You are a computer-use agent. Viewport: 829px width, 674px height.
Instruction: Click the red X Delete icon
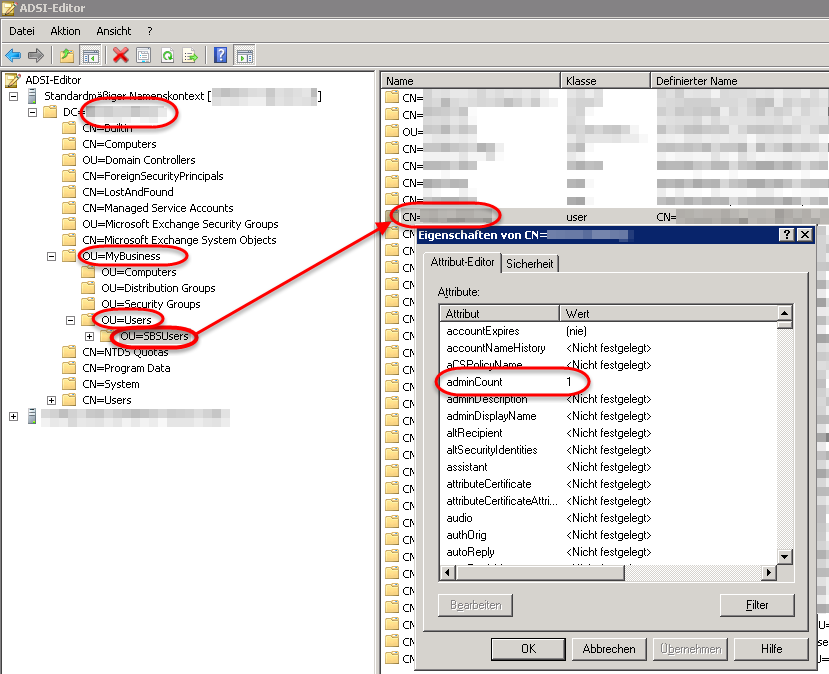121,55
